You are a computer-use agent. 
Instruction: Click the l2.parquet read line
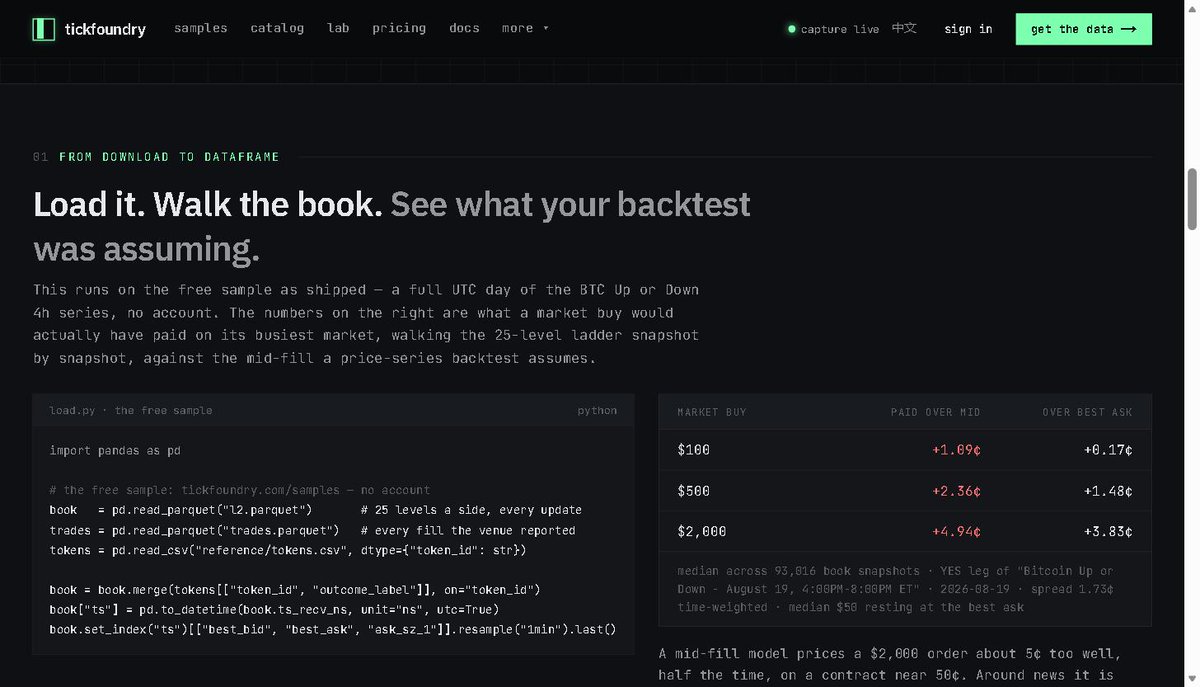pos(316,510)
